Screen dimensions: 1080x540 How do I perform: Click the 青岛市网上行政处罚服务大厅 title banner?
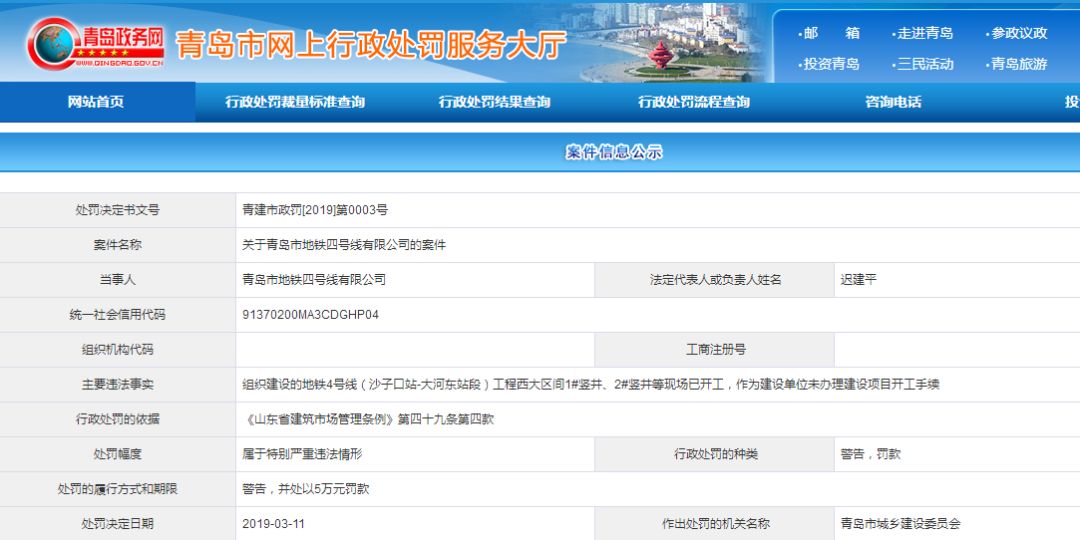[371, 45]
